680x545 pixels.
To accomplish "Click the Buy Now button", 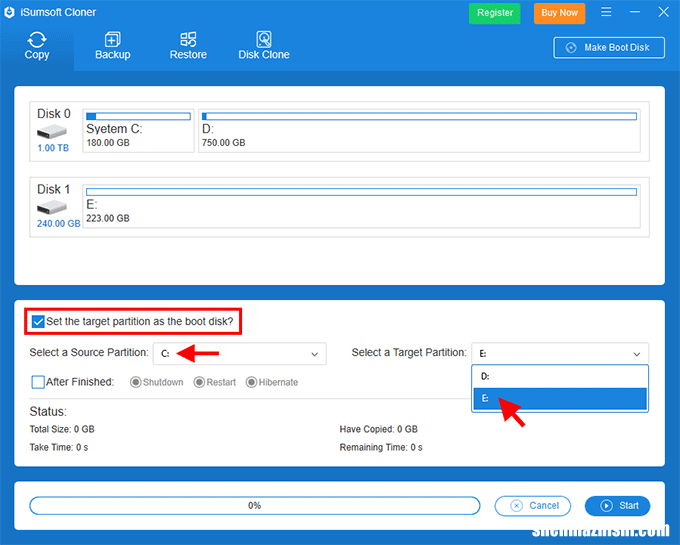I will tap(559, 13).
